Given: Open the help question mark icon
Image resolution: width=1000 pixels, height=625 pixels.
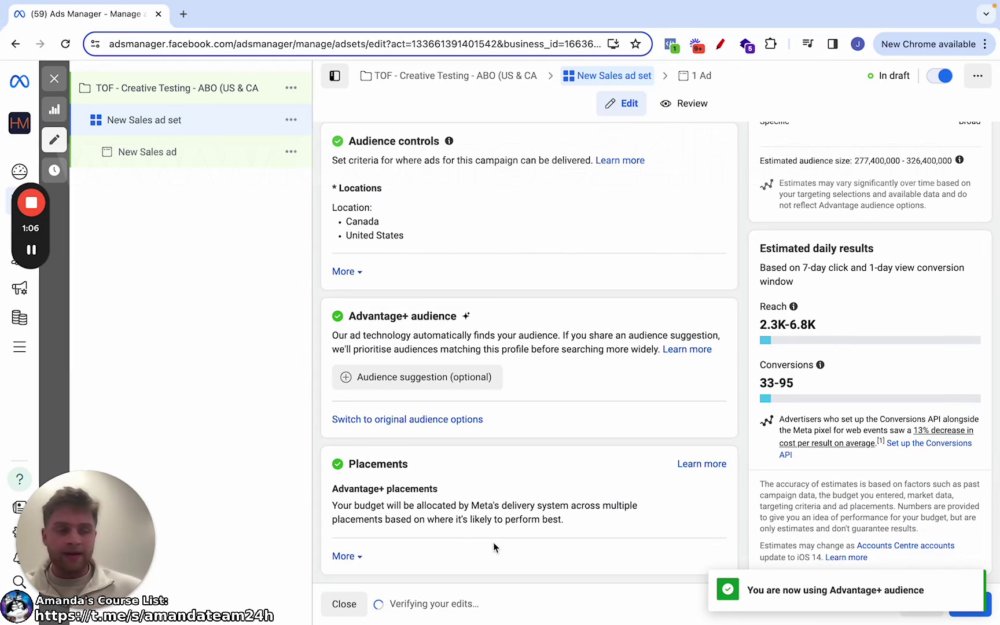Looking at the screenshot, I should 19,479.
